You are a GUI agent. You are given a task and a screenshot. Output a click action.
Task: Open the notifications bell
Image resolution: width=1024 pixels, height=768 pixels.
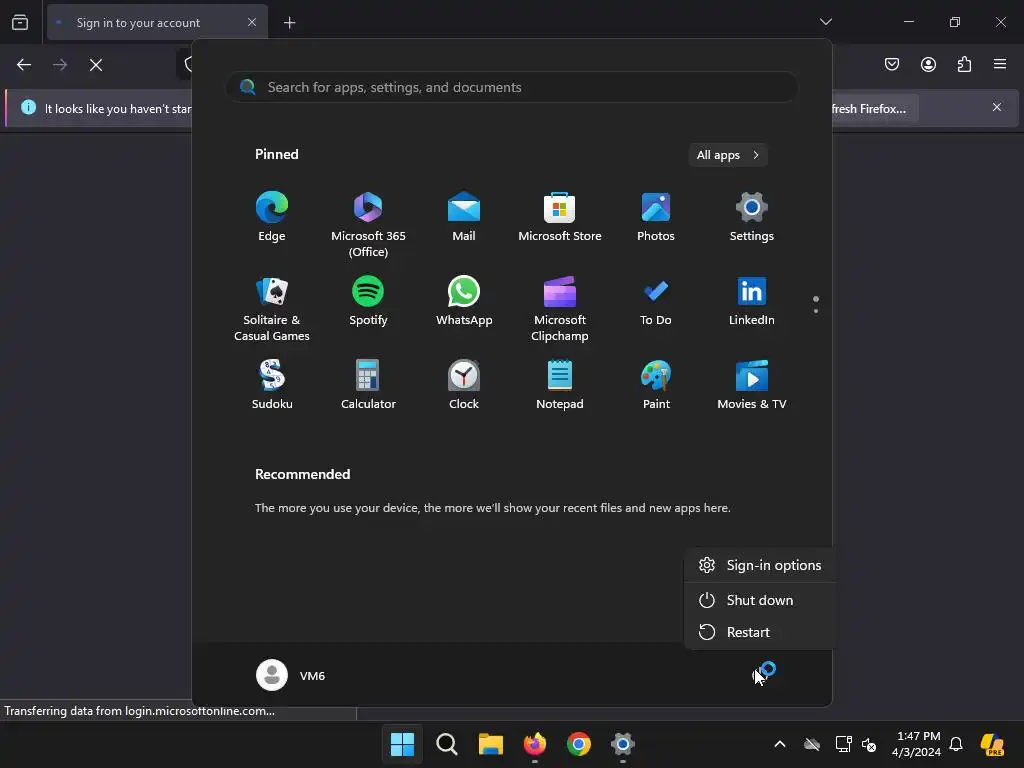tap(956, 744)
